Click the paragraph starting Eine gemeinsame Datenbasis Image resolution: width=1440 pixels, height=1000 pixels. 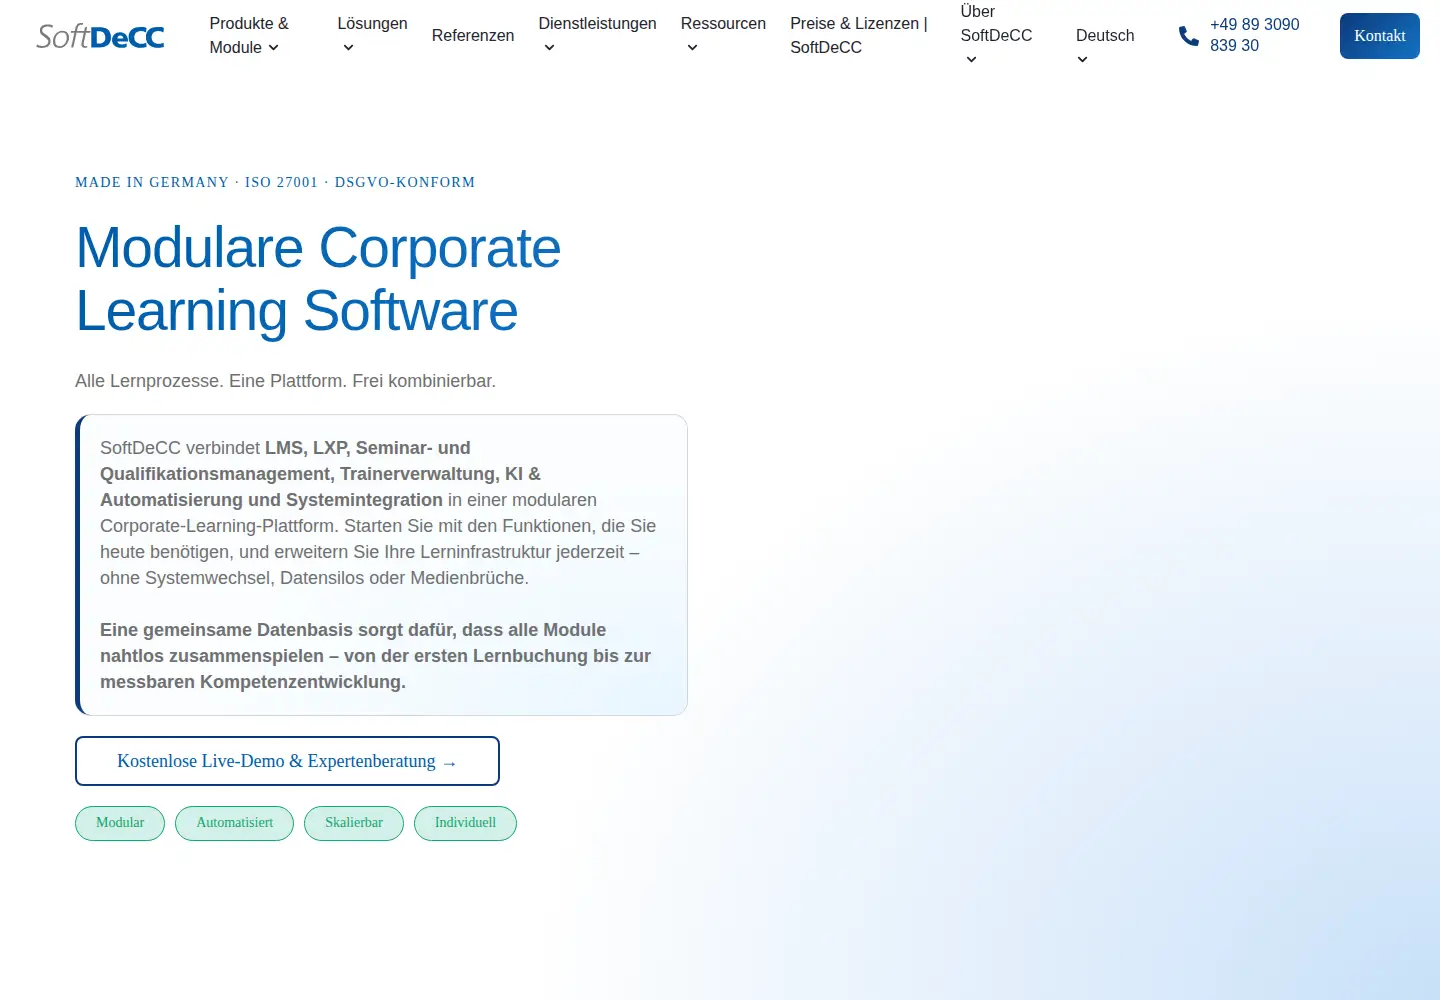click(375, 656)
